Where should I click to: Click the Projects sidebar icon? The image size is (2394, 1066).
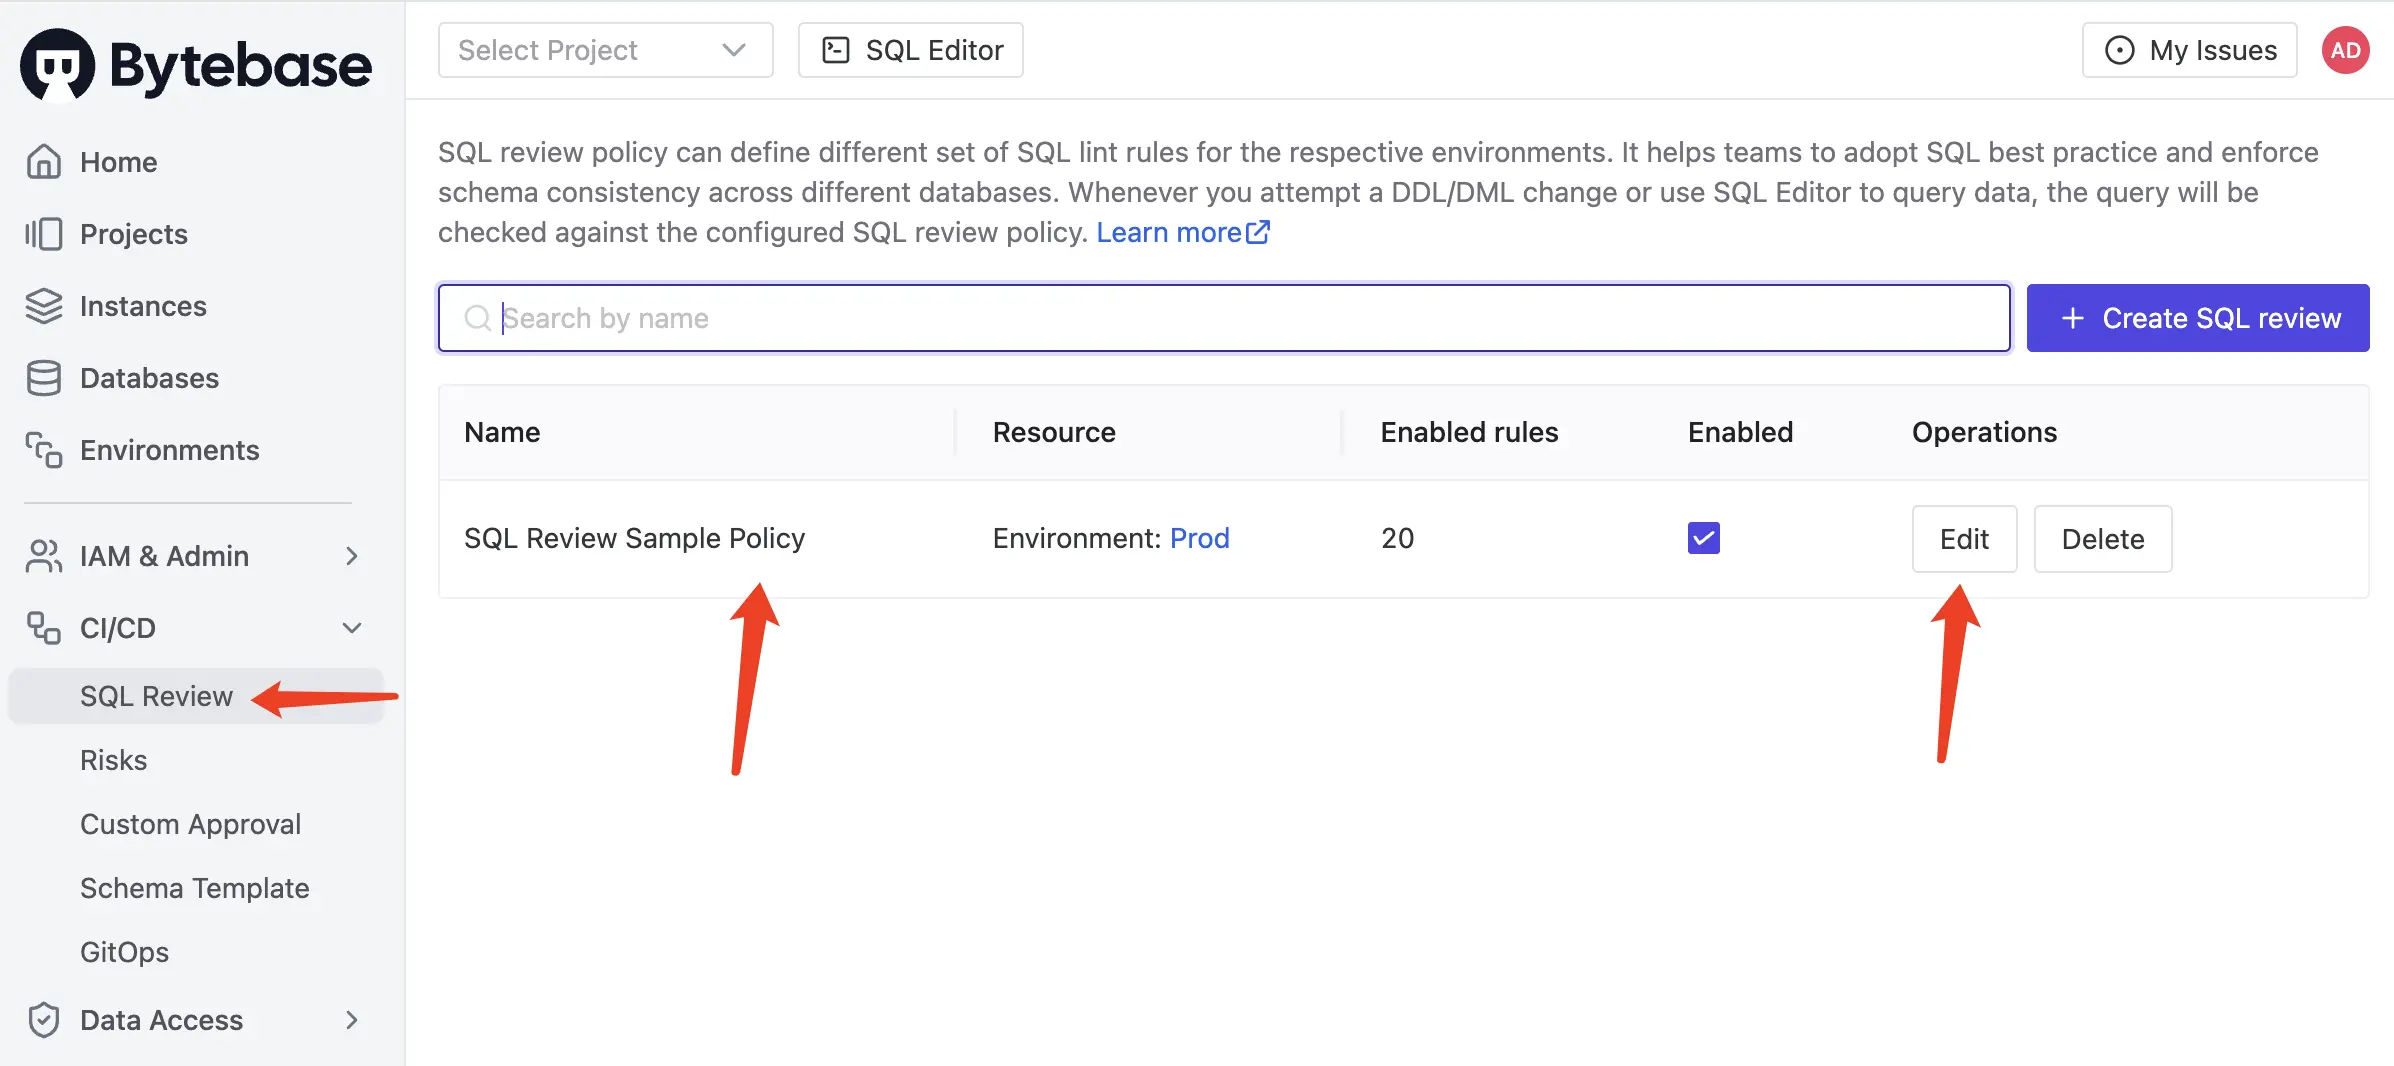[44, 234]
